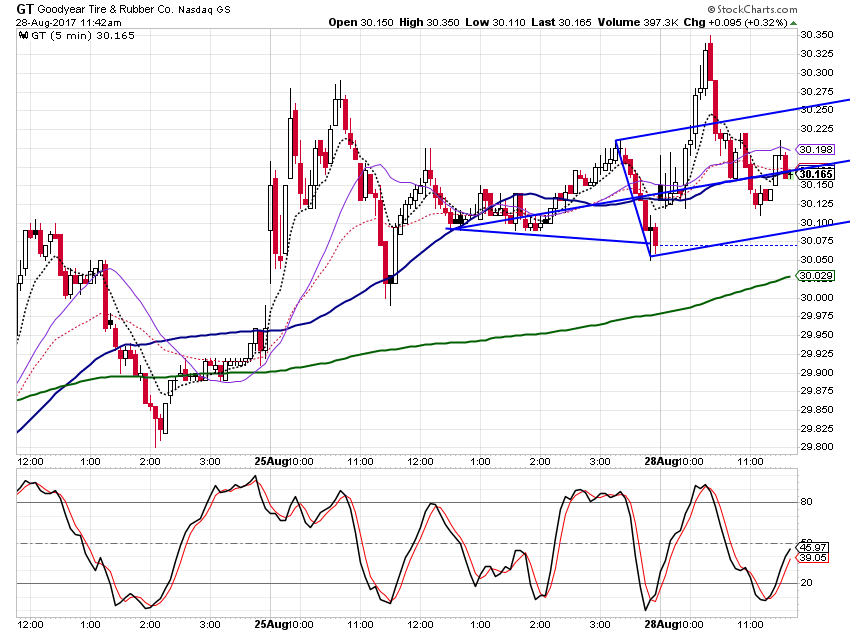The height and width of the screenshot is (633, 850).
Task: Click the green up-arrow next to Chg
Action: [x=794, y=23]
